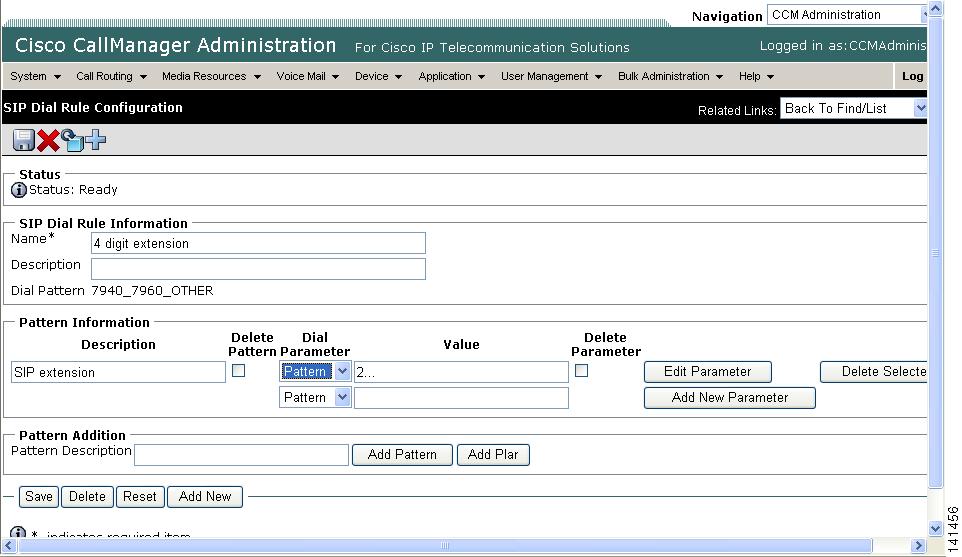
Task: Click the Logged in as:CCMAdminis text
Action: [843, 46]
